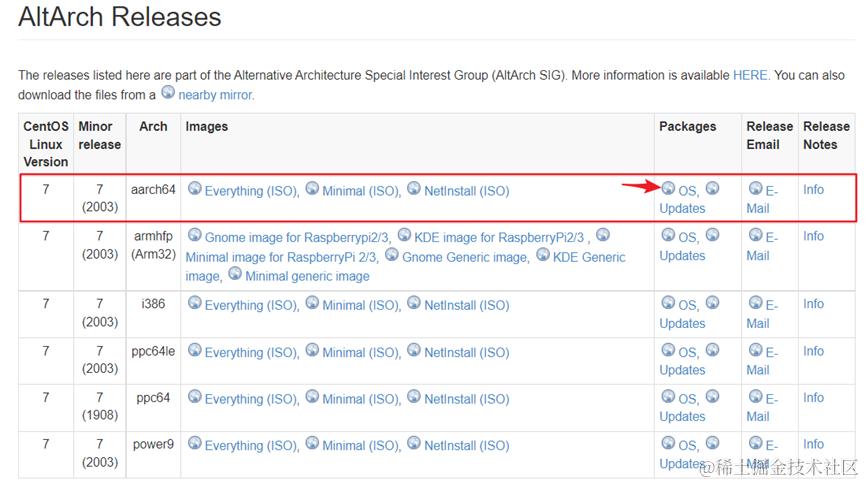Image resolution: width=865 pixels, height=484 pixels.
Task: Click the globe icon before 'nearby mirror'
Action: (x=168, y=92)
